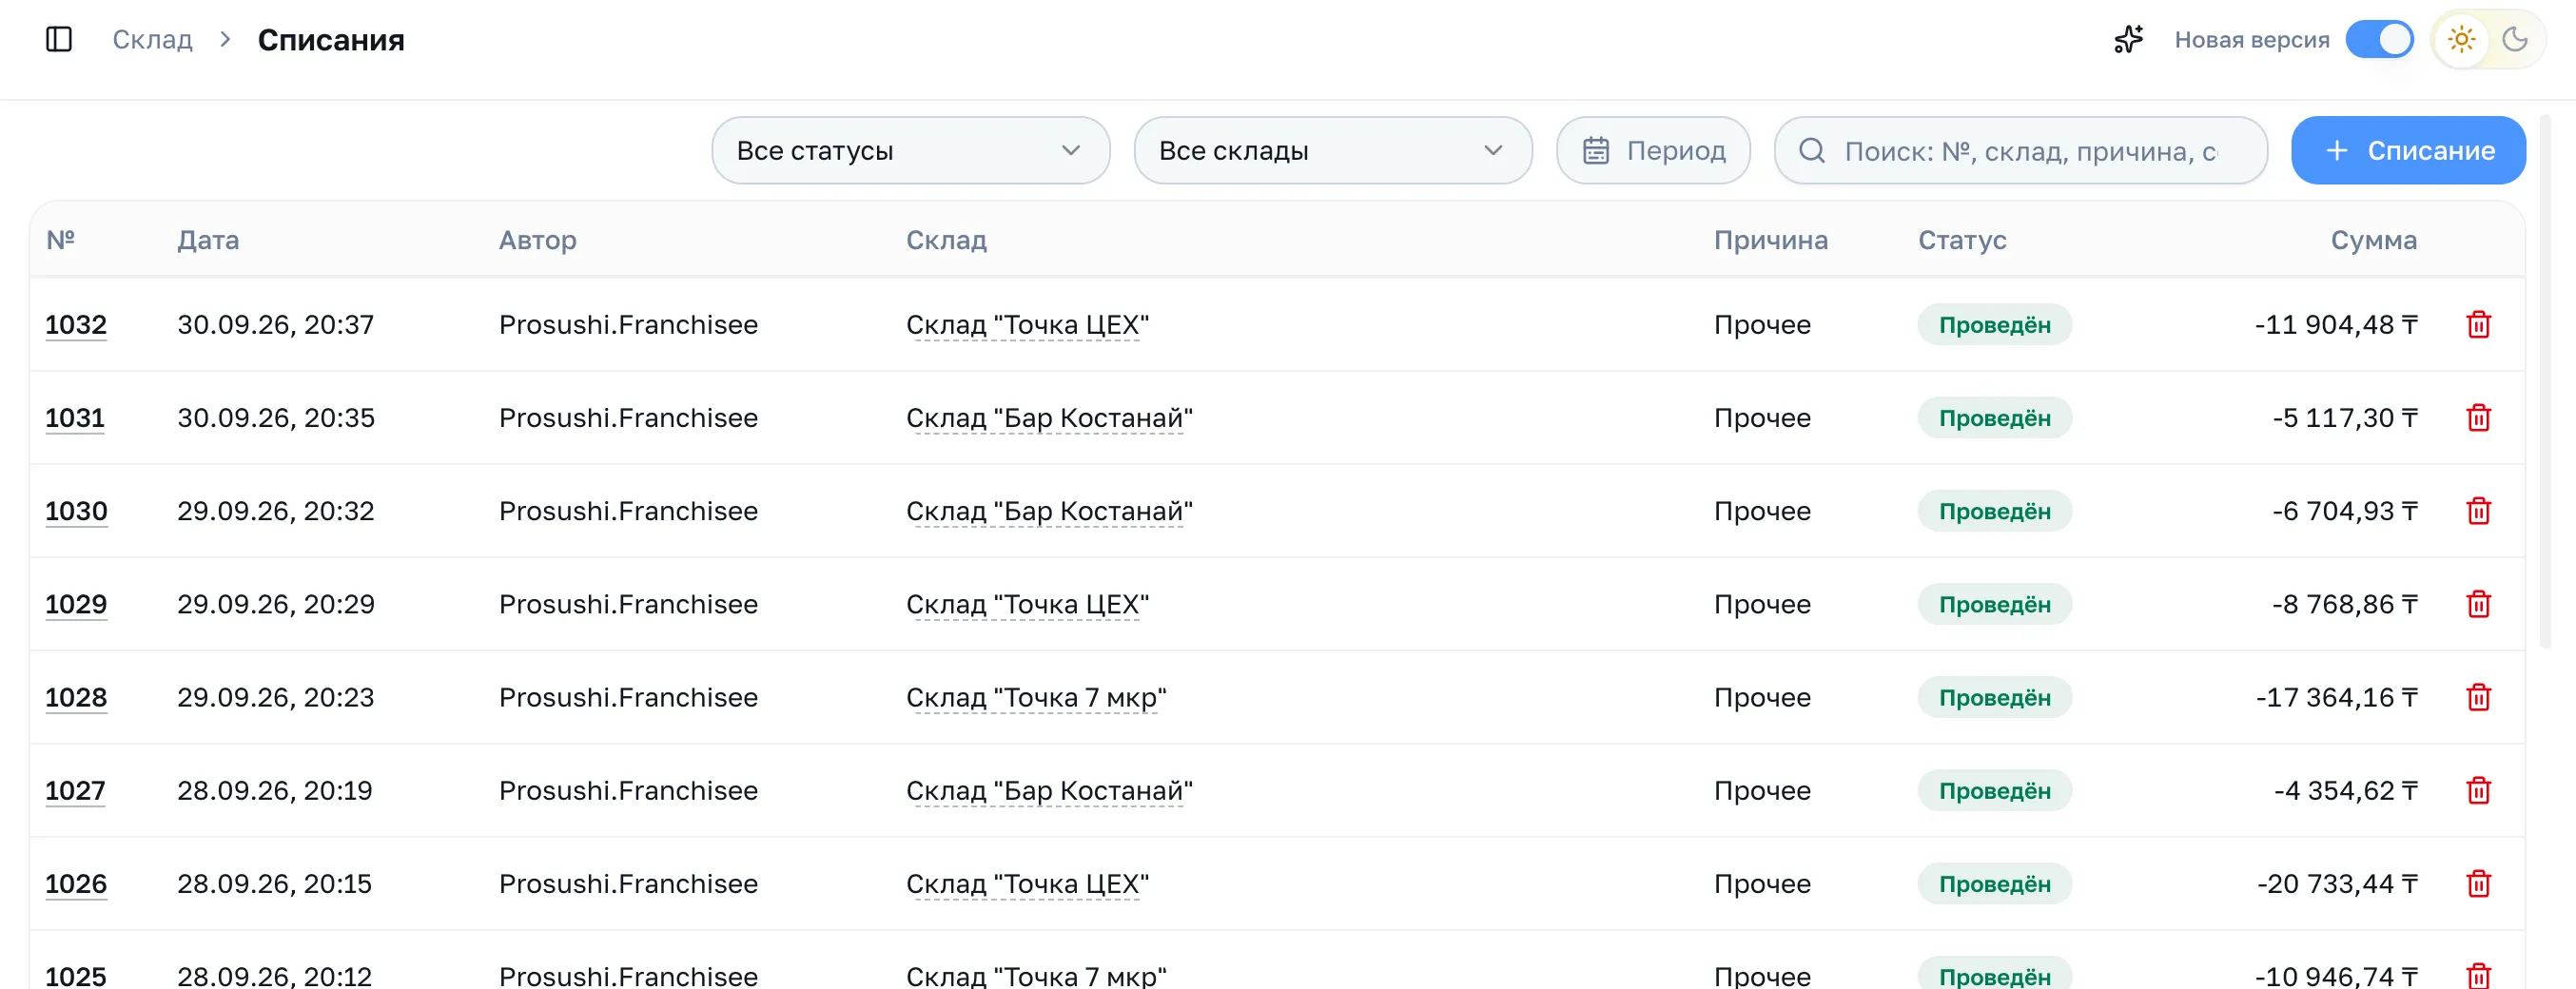The width and height of the screenshot is (2576, 989).
Task: Create new Списание with plus button
Action: click(x=2408, y=150)
